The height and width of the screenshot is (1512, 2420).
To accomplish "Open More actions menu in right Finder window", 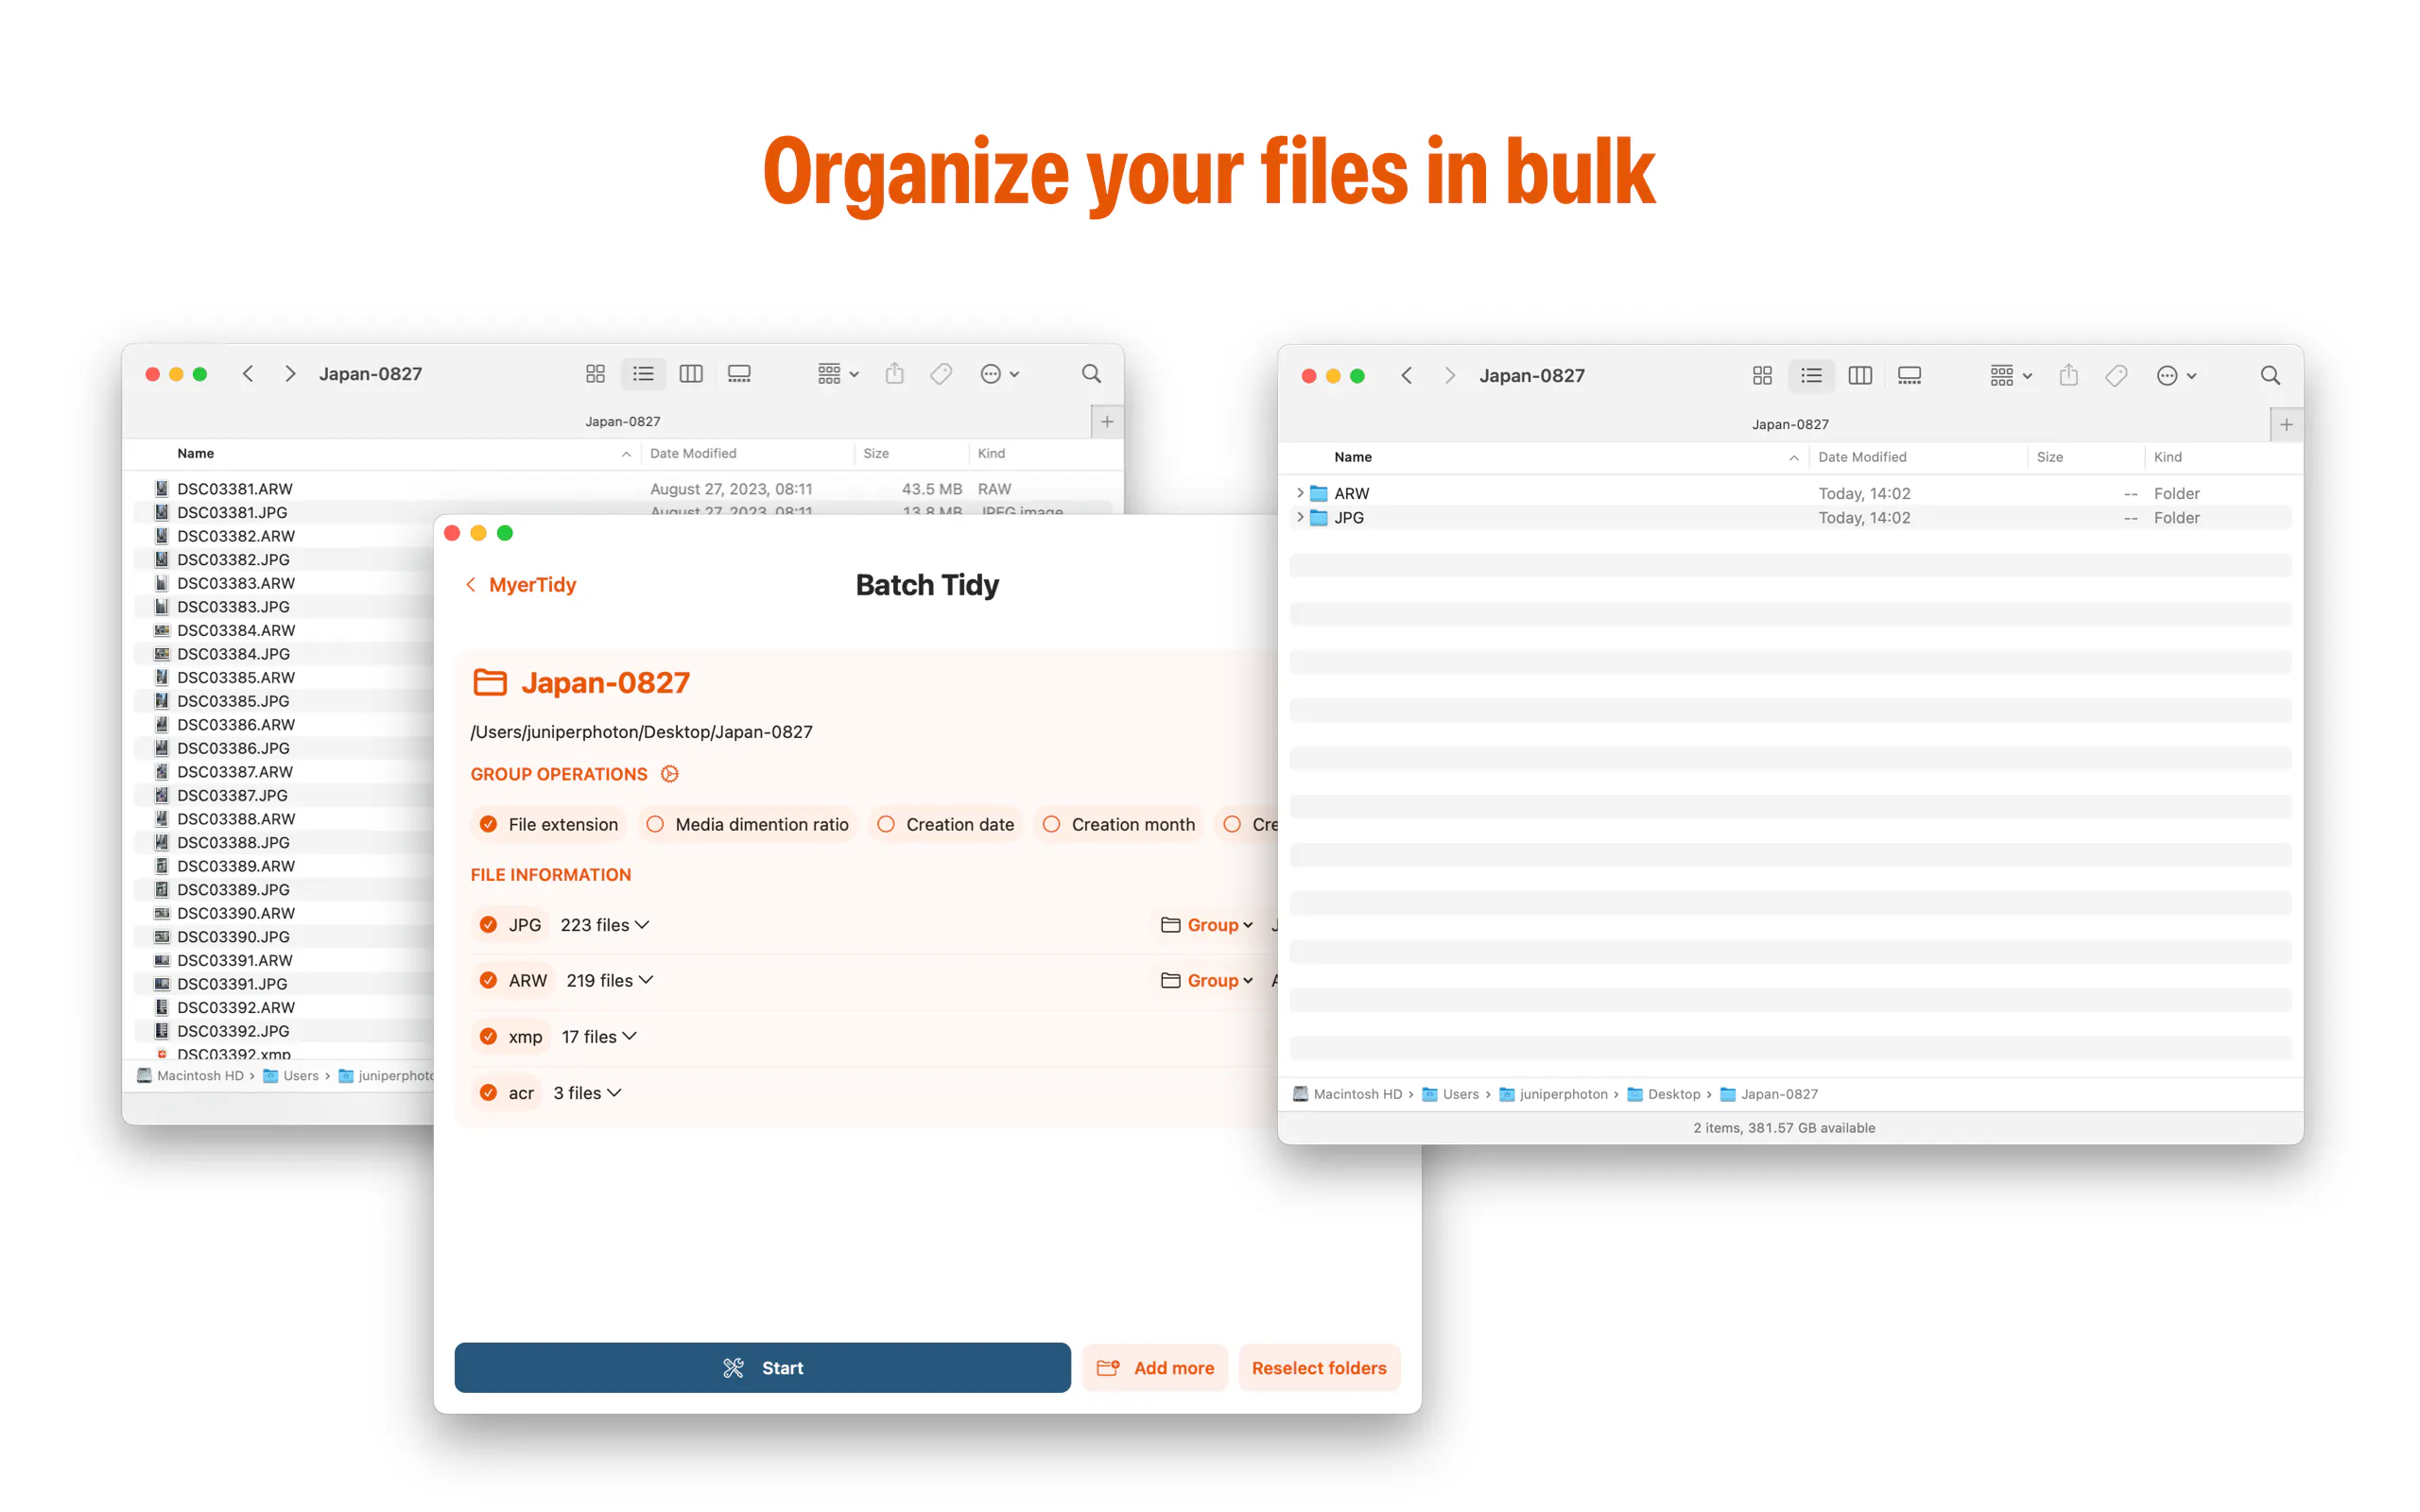I will pyautogui.click(x=2176, y=376).
